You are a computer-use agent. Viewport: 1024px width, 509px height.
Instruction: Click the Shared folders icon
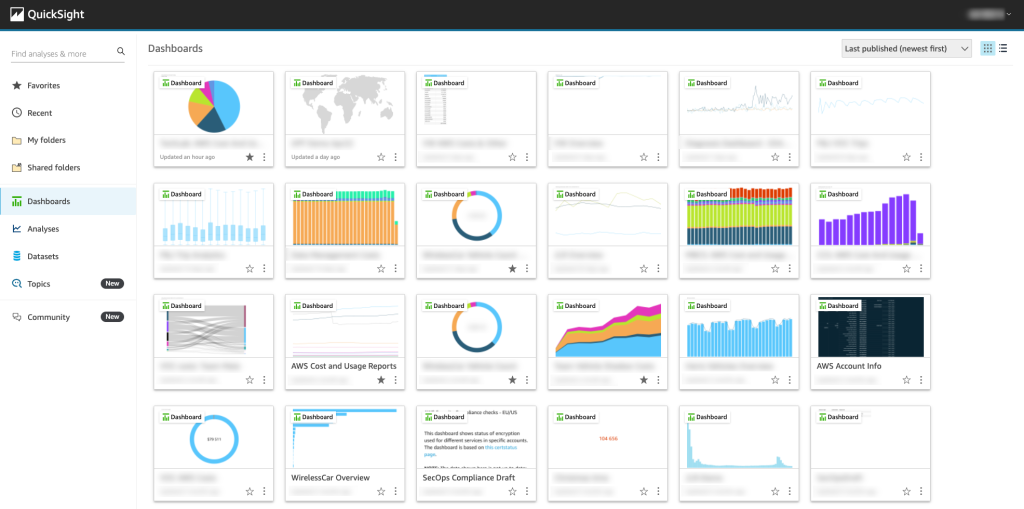pyautogui.click(x=17, y=168)
